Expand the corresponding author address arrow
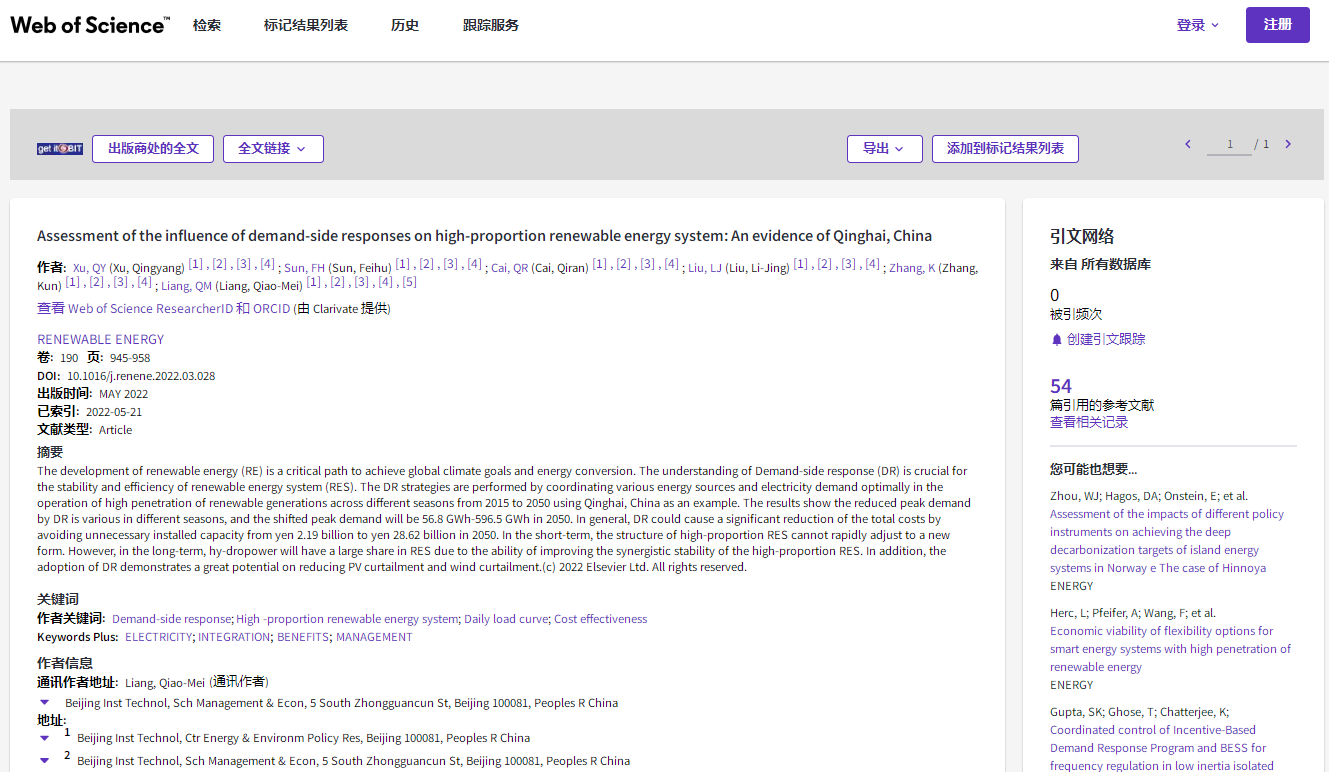 pyautogui.click(x=44, y=703)
